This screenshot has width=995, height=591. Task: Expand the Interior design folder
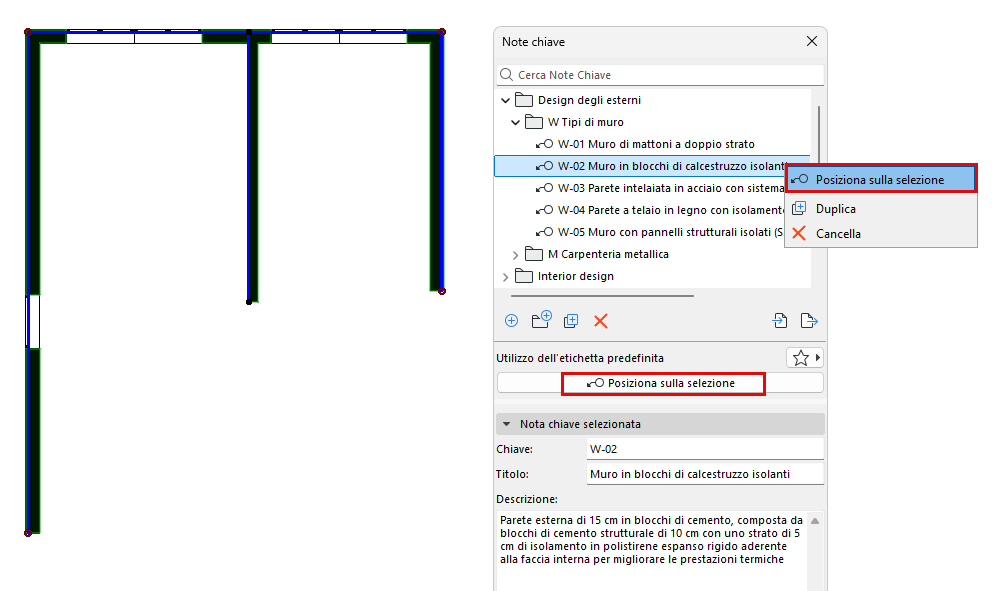click(505, 277)
